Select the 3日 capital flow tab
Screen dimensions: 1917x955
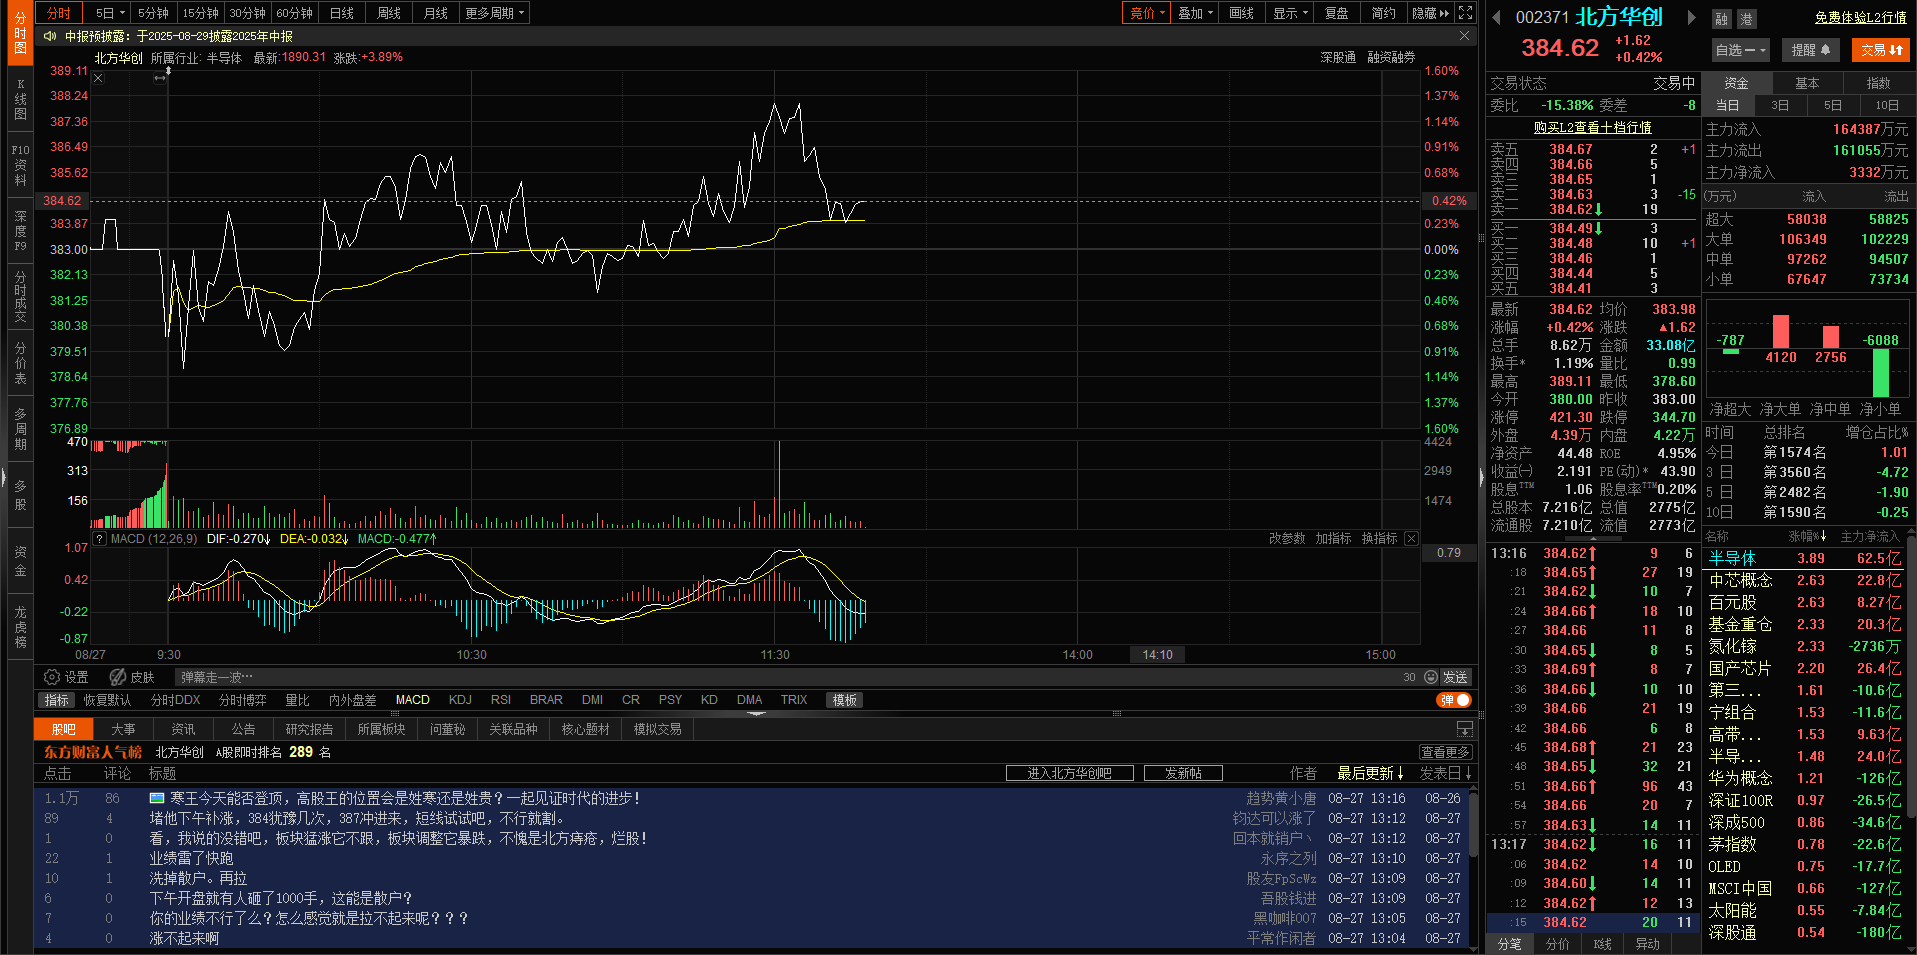pyautogui.click(x=1780, y=105)
